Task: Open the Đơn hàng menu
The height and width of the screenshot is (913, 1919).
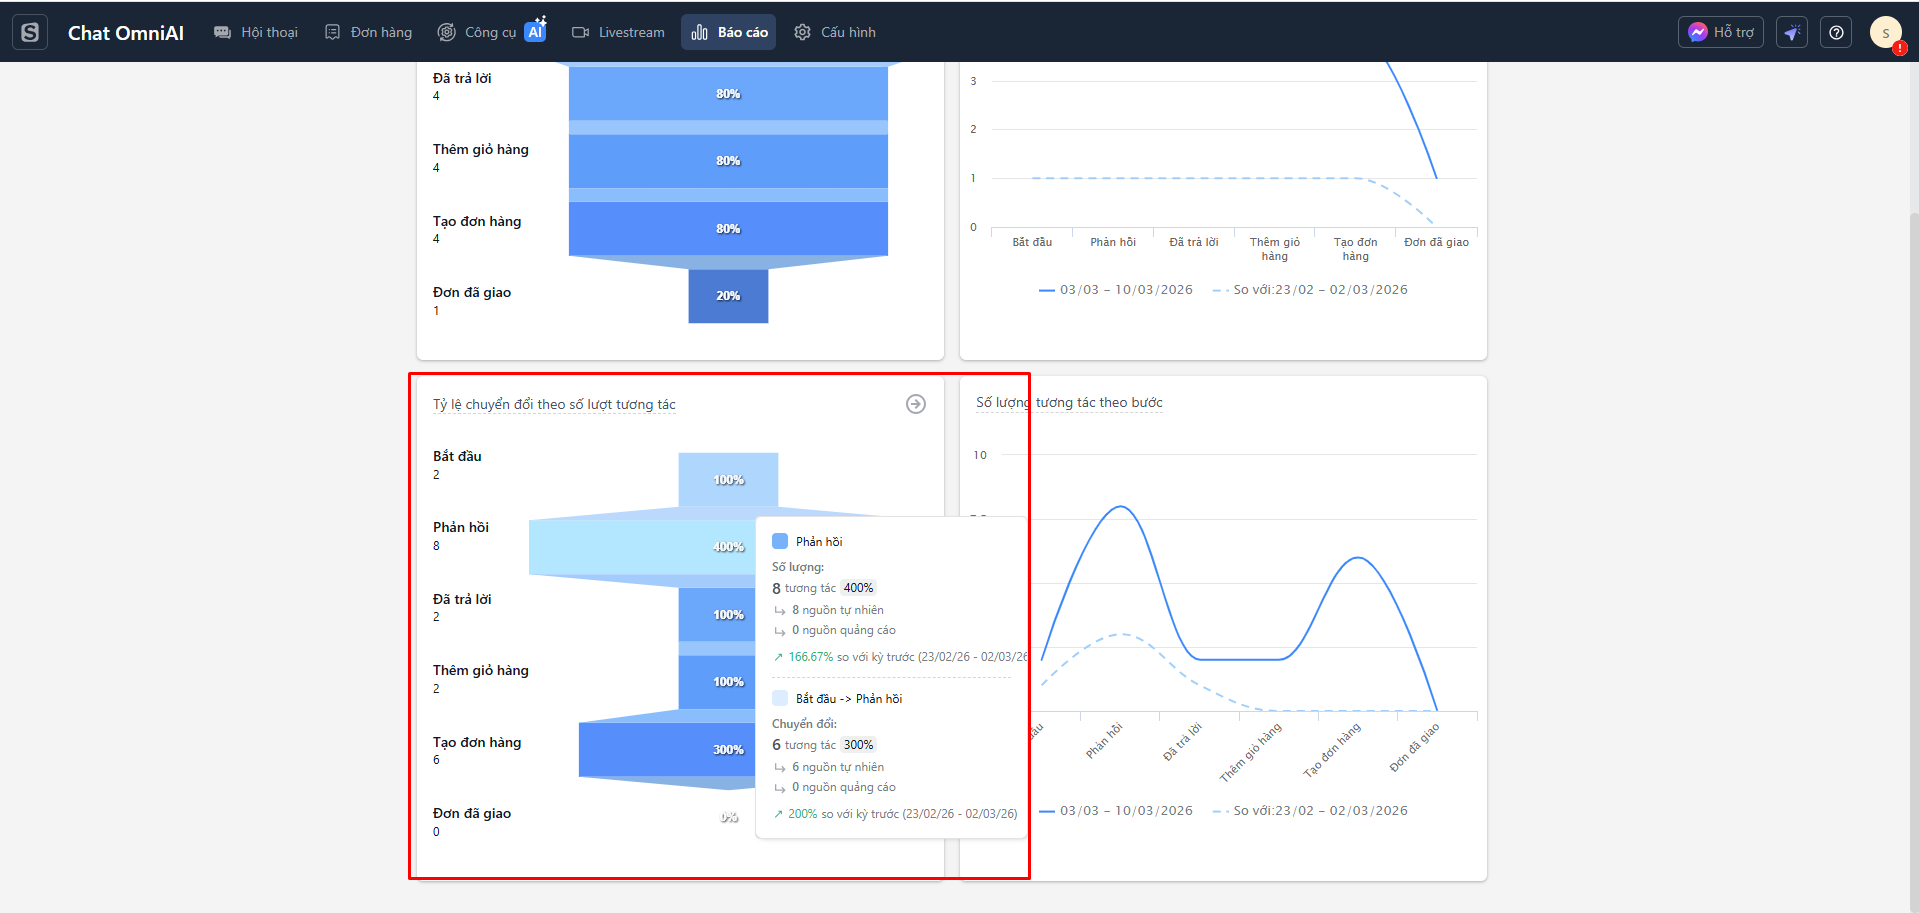Action: (x=368, y=32)
